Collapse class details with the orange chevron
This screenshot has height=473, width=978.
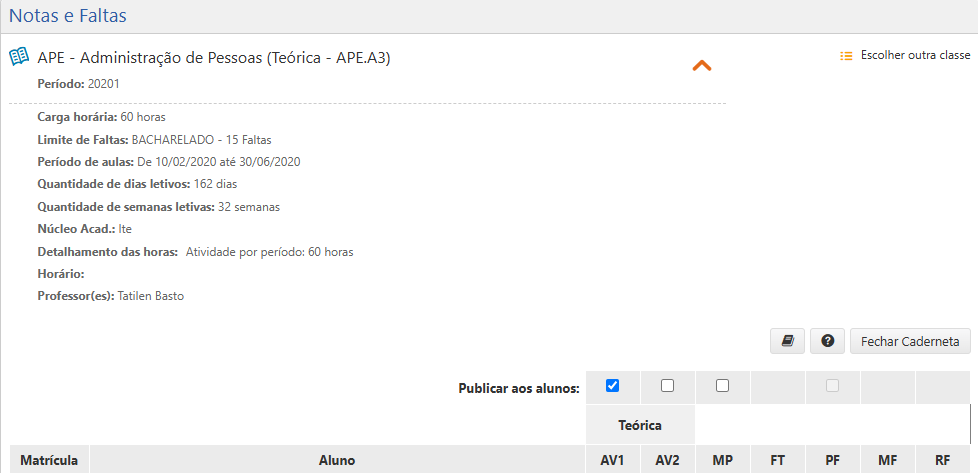[702, 66]
